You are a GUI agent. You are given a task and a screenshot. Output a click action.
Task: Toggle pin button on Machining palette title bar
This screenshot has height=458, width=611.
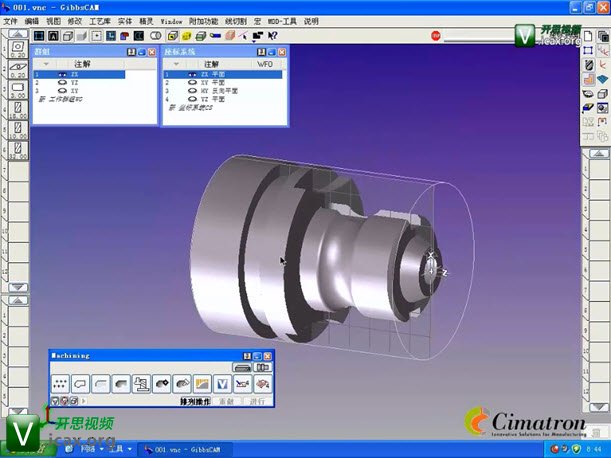coord(247,356)
